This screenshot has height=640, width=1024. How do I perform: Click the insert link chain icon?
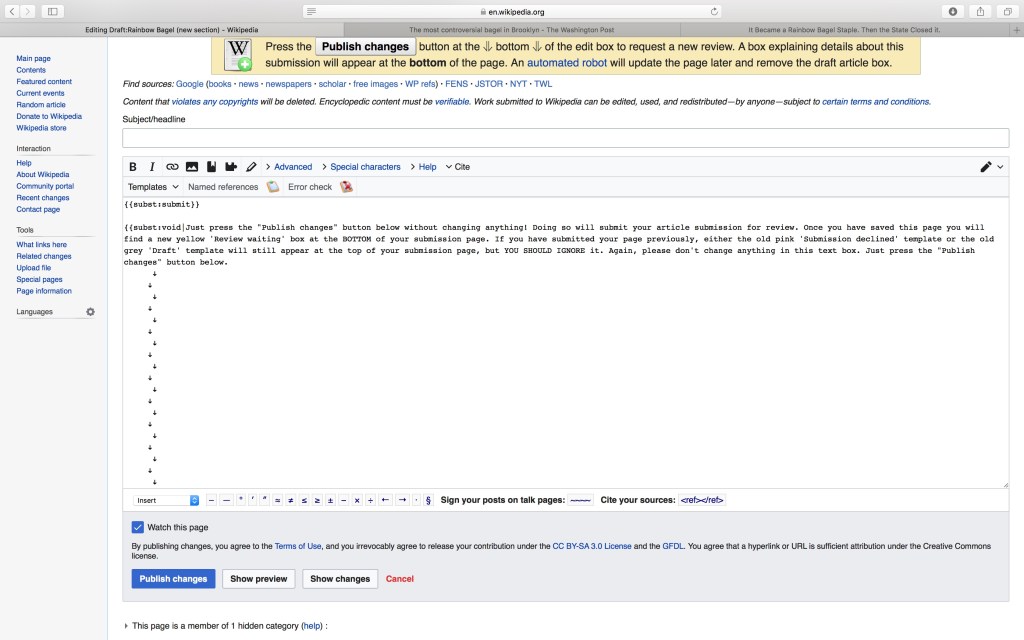pyautogui.click(x=172, y=167)
